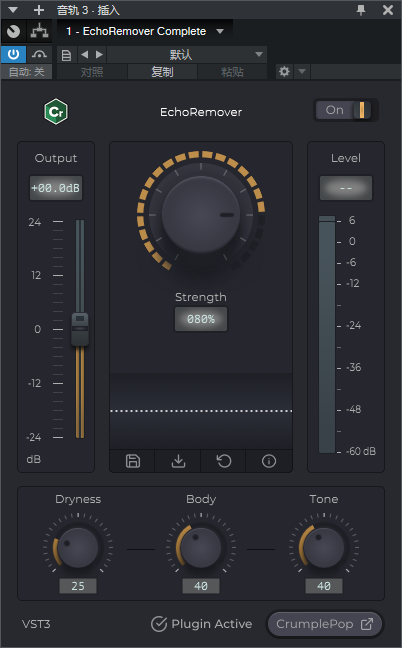Click the dotted threshold line display
Screen dimensions: 402x648
point(201,411)
